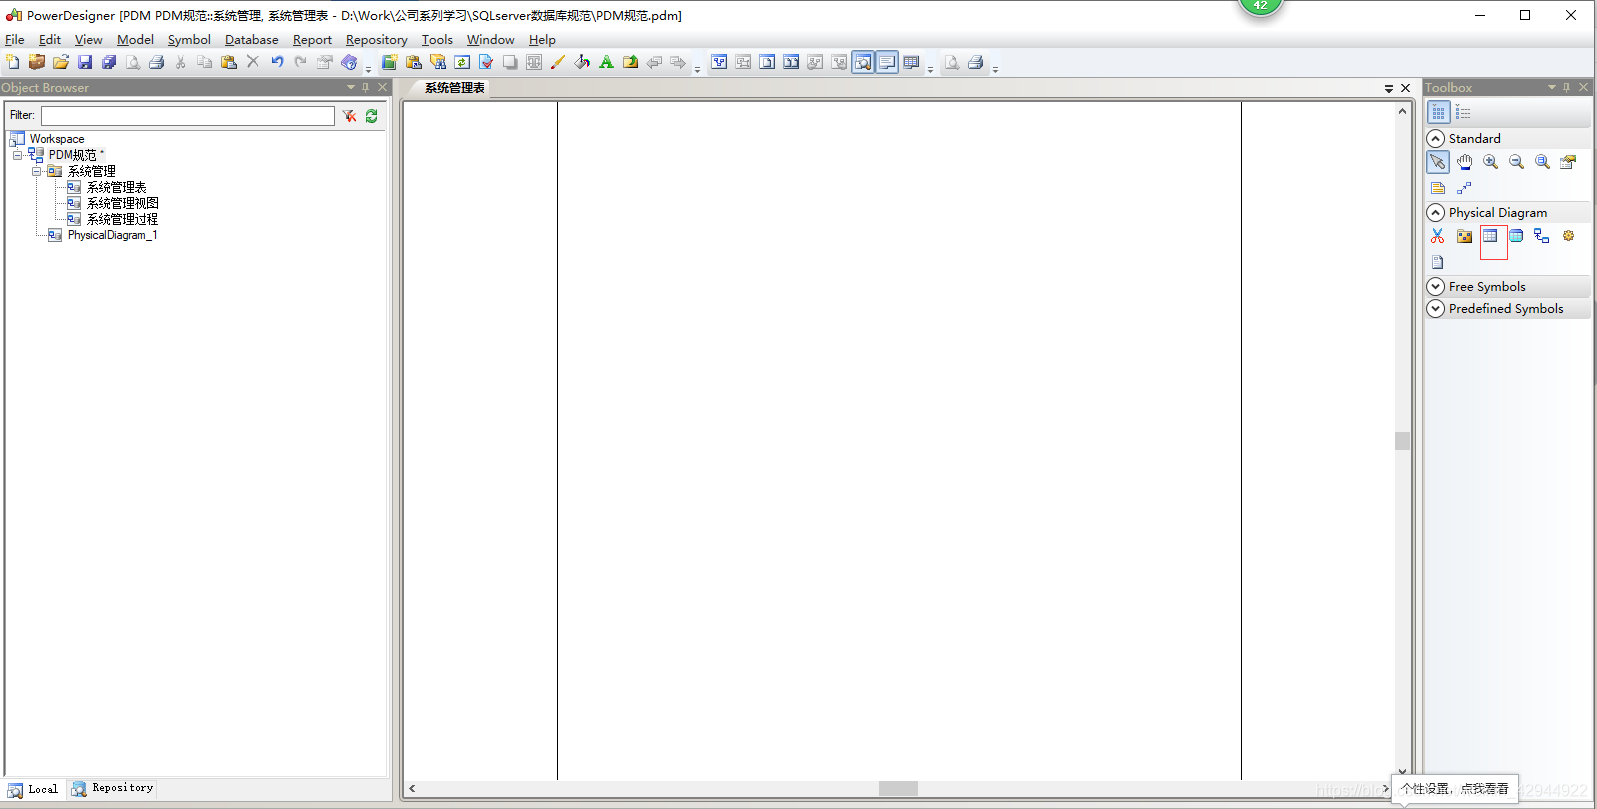Open the diagram tab list dropdown arrow
Screen dimensions: 1597x809
(1389, 88)
